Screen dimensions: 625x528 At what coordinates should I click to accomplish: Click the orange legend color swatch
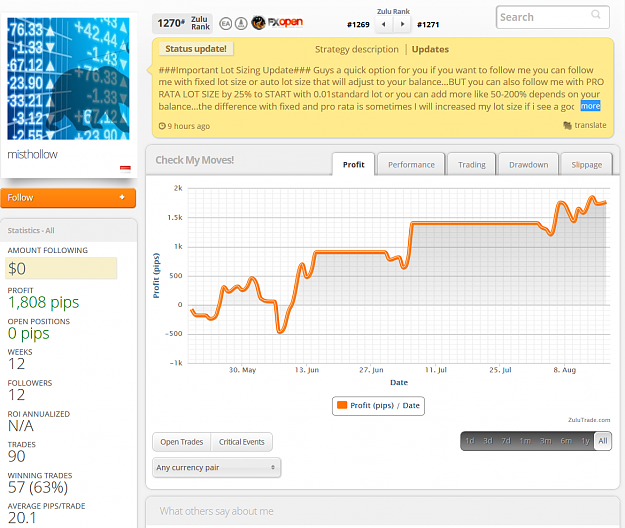click(x=342, y=405)
